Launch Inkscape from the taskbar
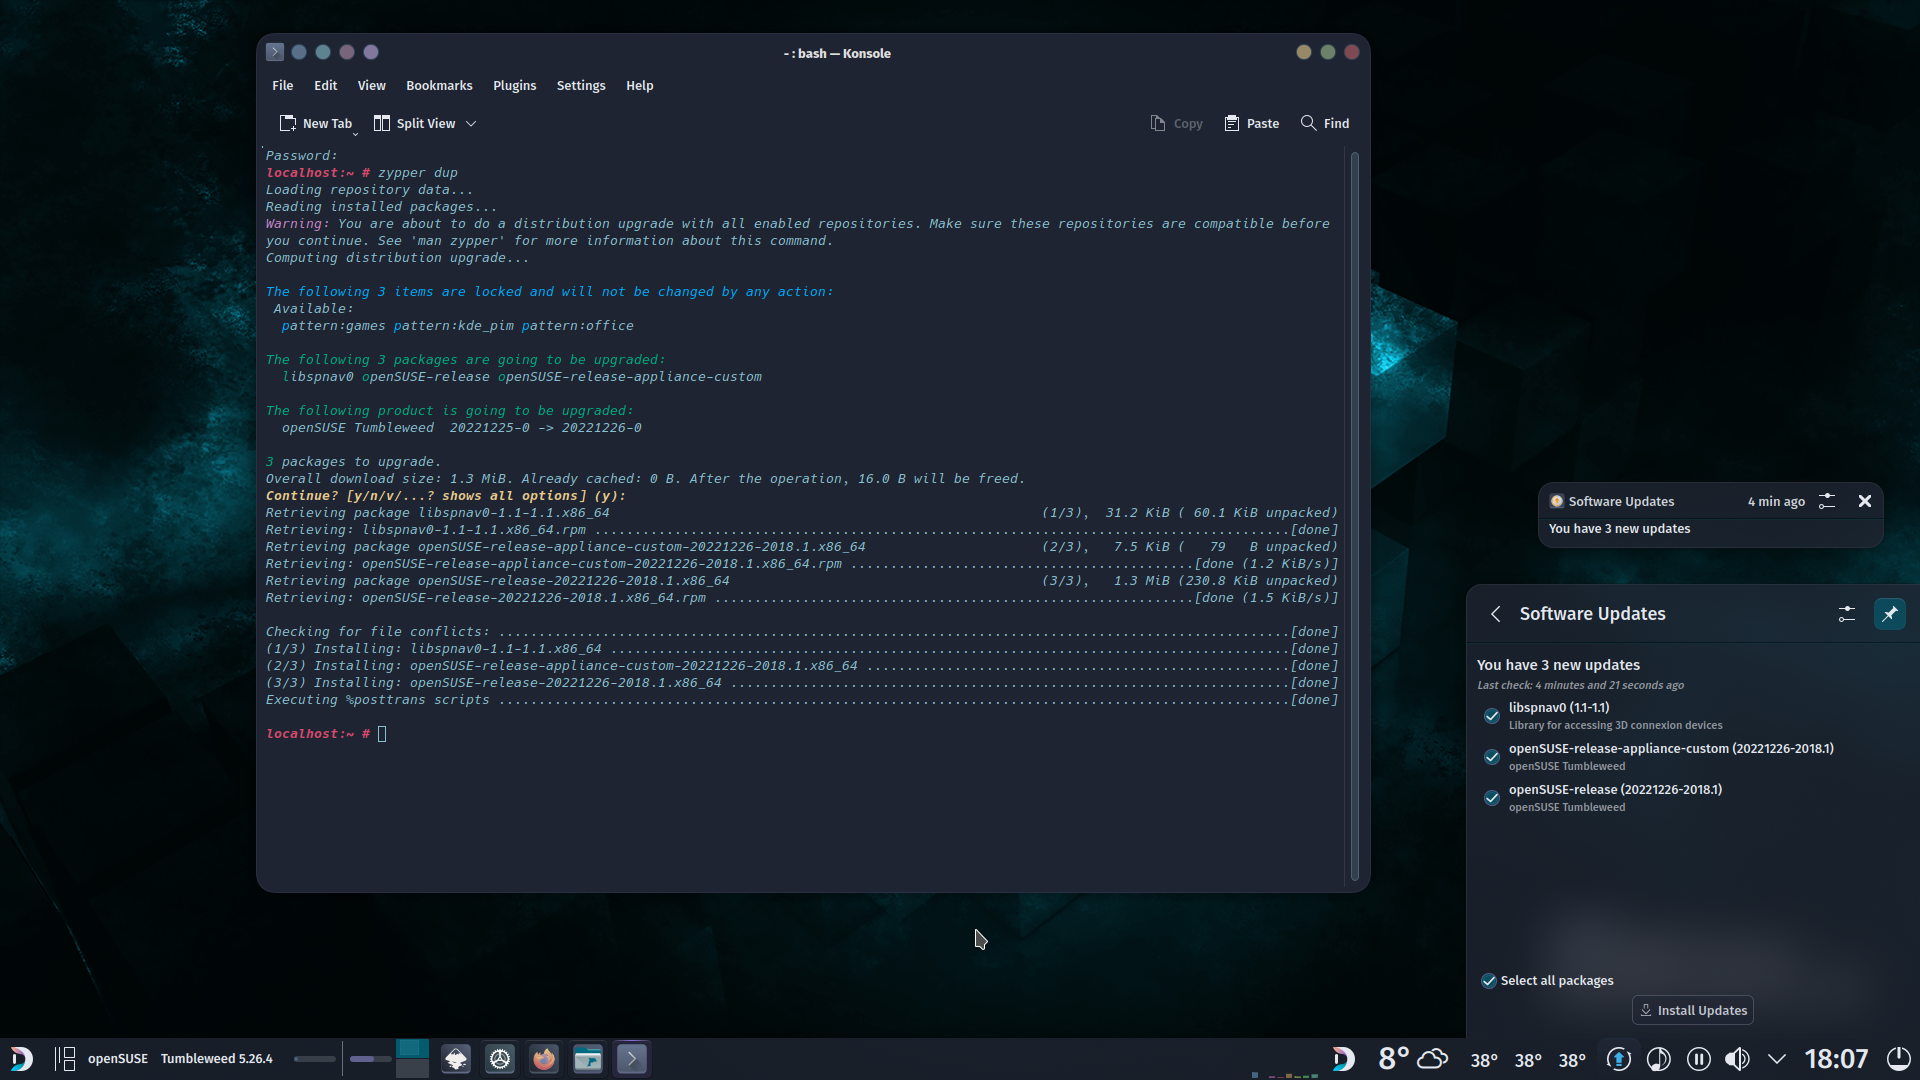The image size is (1920, 1080). pos(456,1058)
